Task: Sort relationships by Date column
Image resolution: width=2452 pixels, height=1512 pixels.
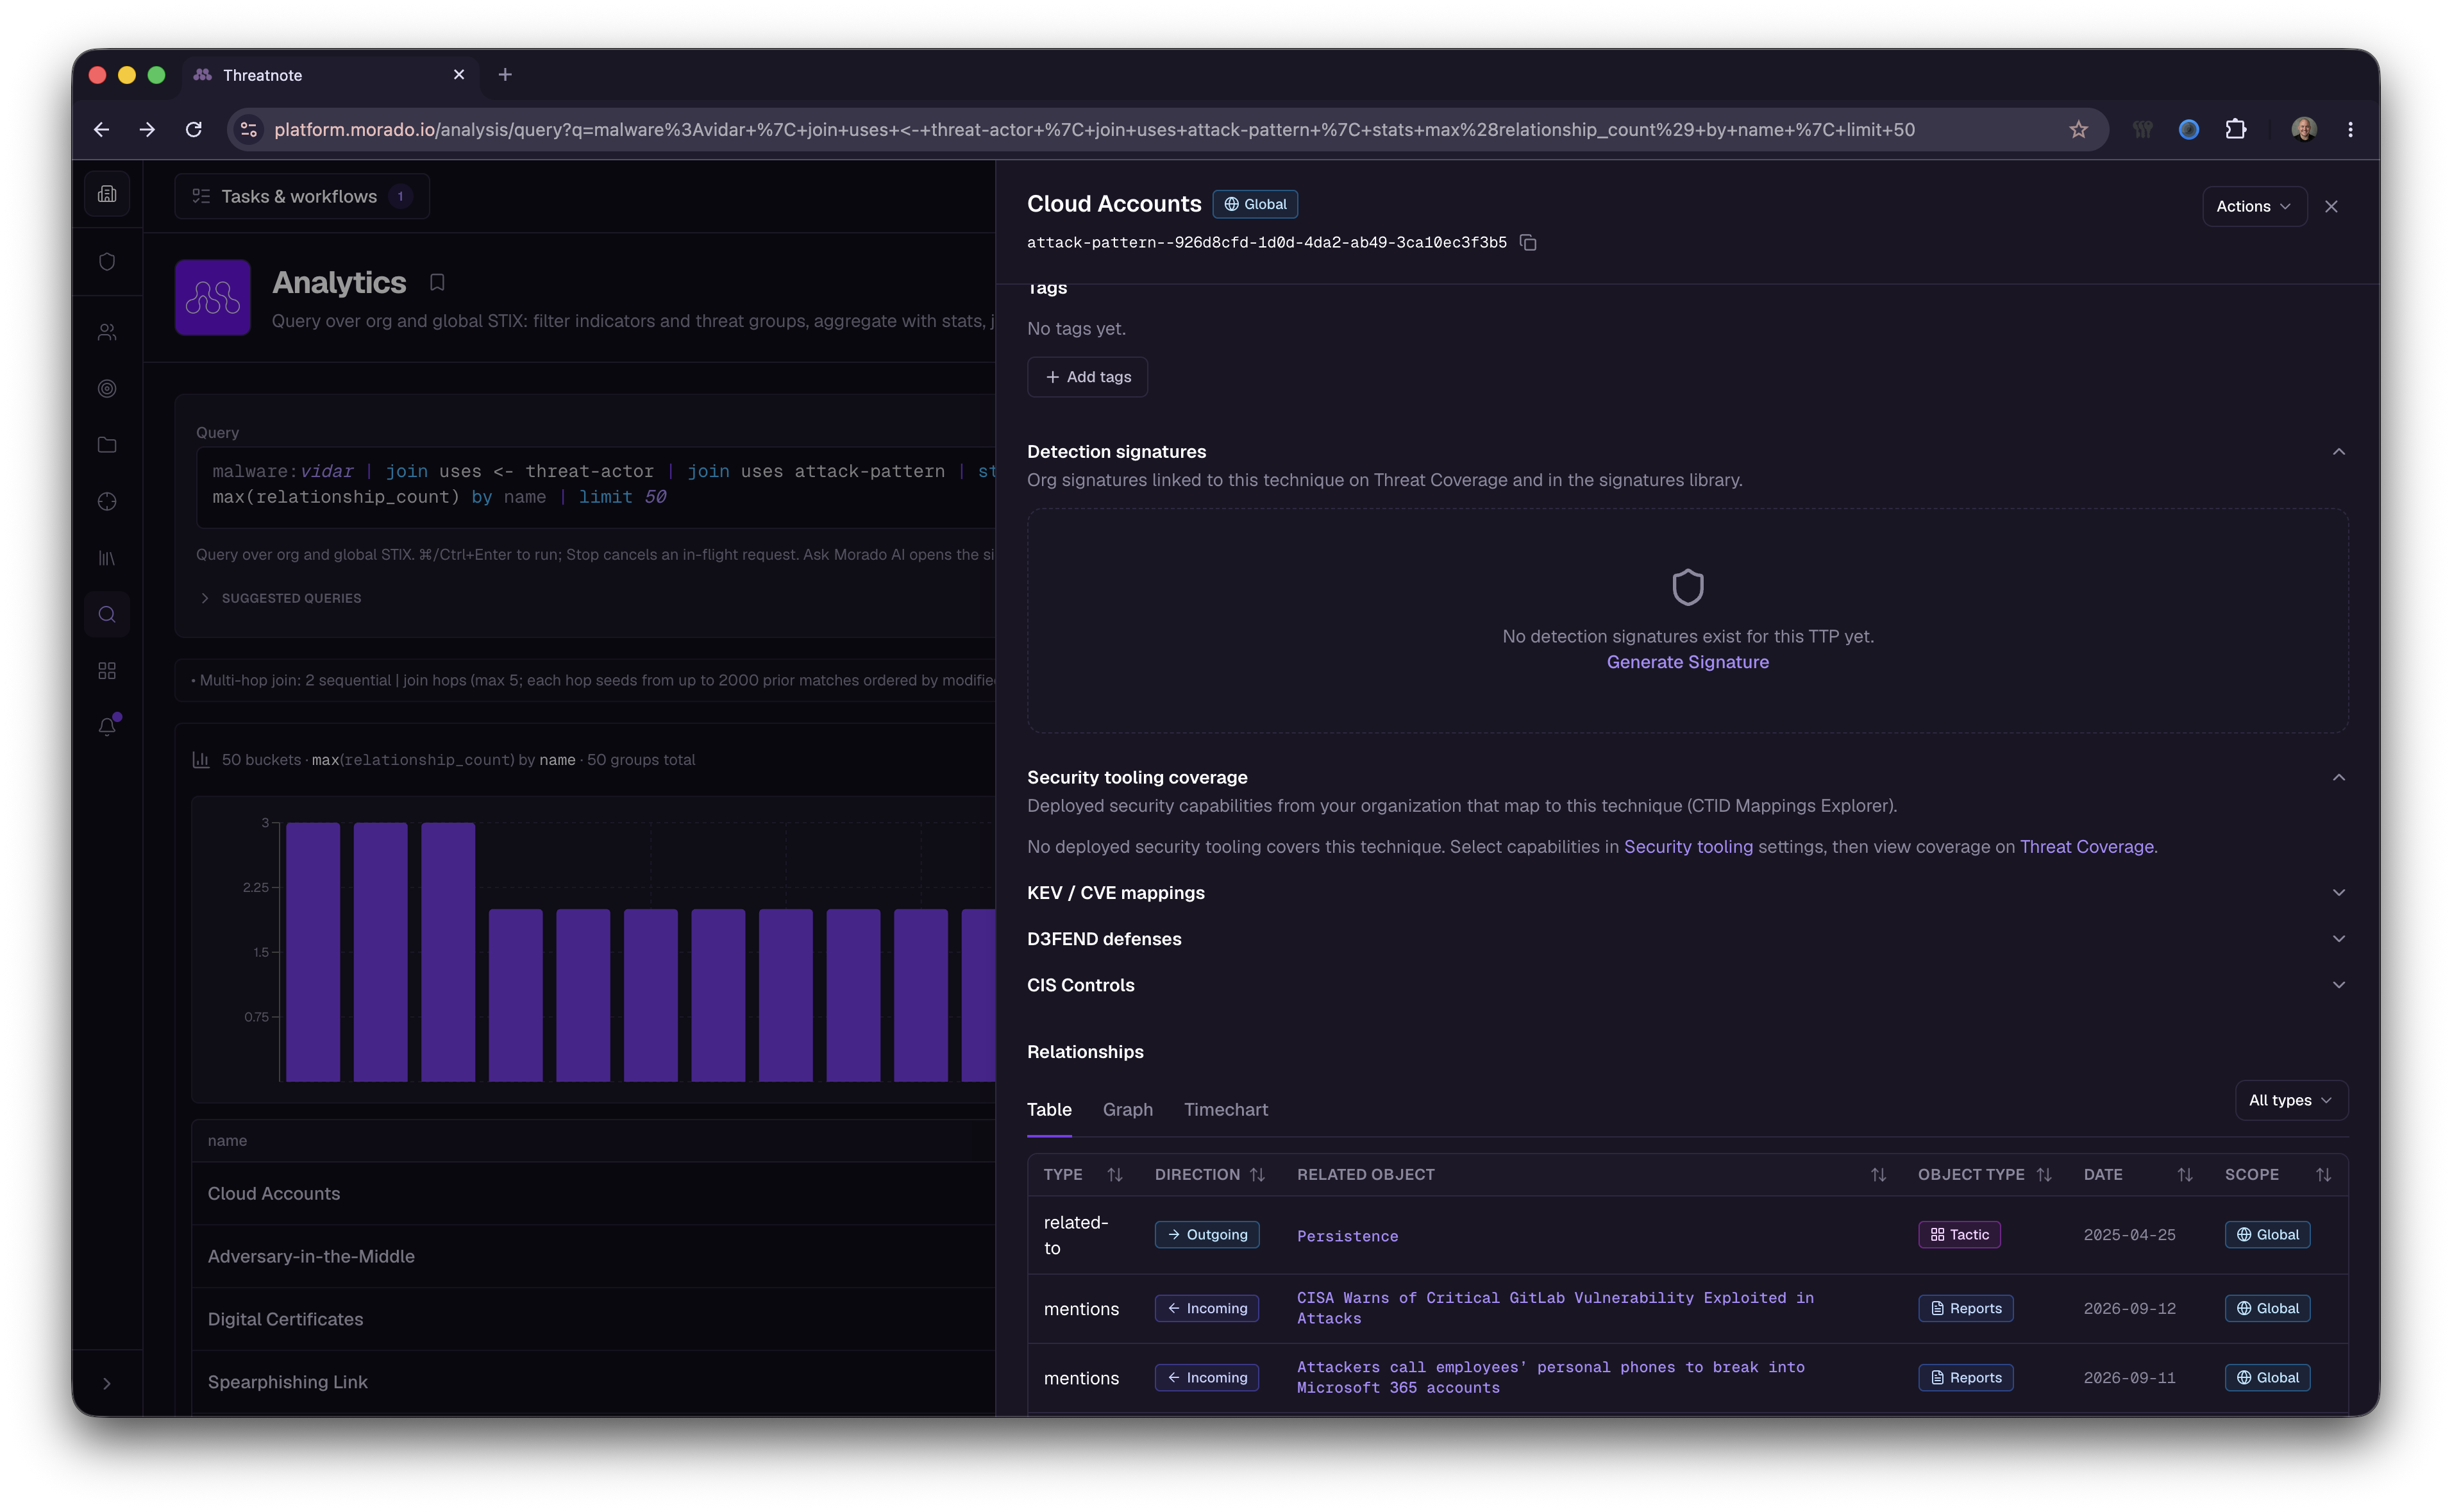Action: (x=2185, y=1175)
